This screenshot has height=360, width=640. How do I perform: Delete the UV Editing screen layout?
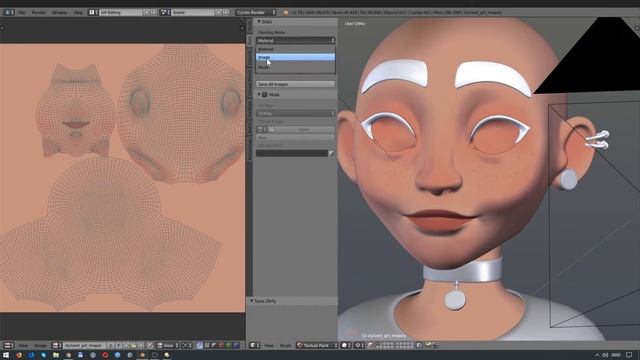[x=154, y=12]
